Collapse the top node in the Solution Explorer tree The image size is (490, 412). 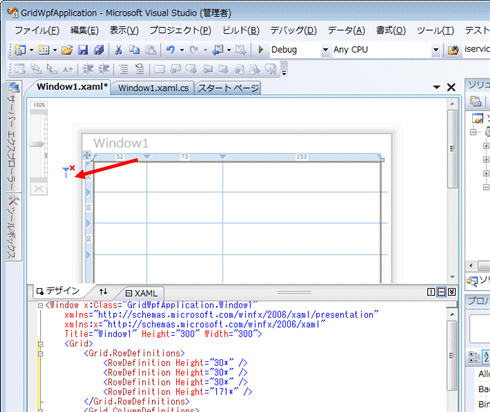click(x=473, y=132)
